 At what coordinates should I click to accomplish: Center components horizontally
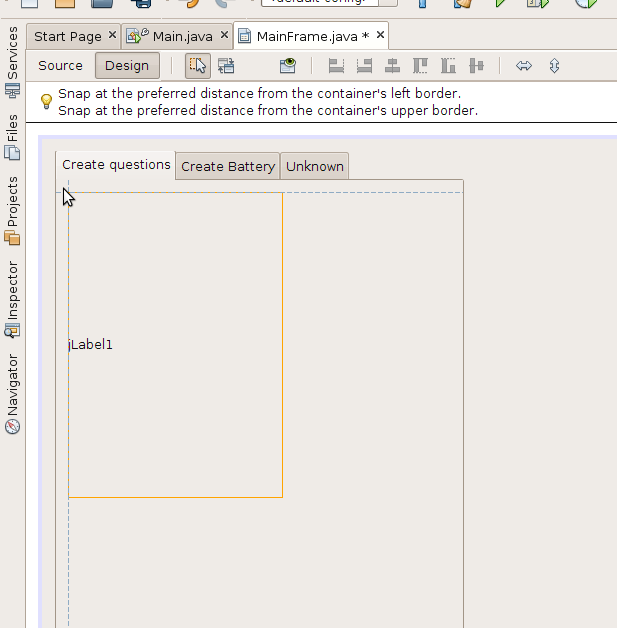tap(392, 66)
